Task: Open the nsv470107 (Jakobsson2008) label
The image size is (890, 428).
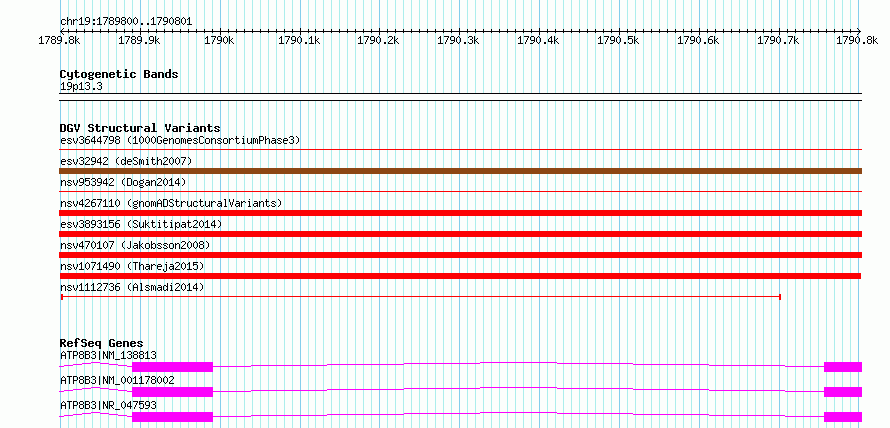Action: (135, 245)
